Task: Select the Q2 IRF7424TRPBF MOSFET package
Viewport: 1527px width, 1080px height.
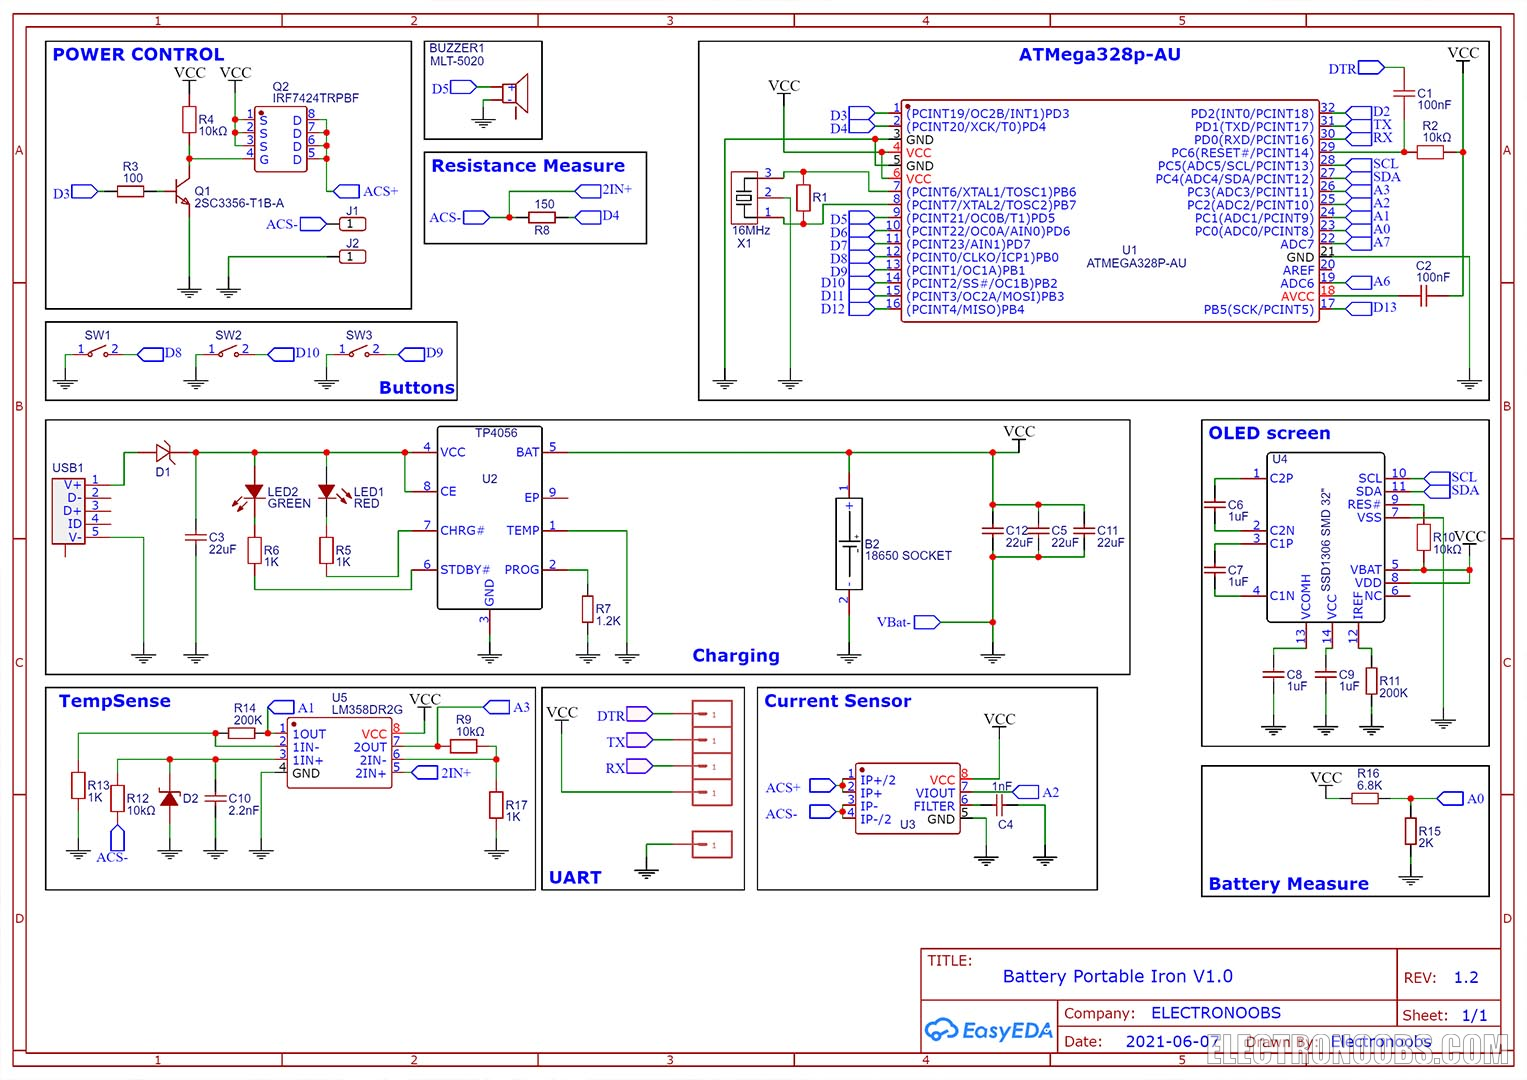Action: 281,139
